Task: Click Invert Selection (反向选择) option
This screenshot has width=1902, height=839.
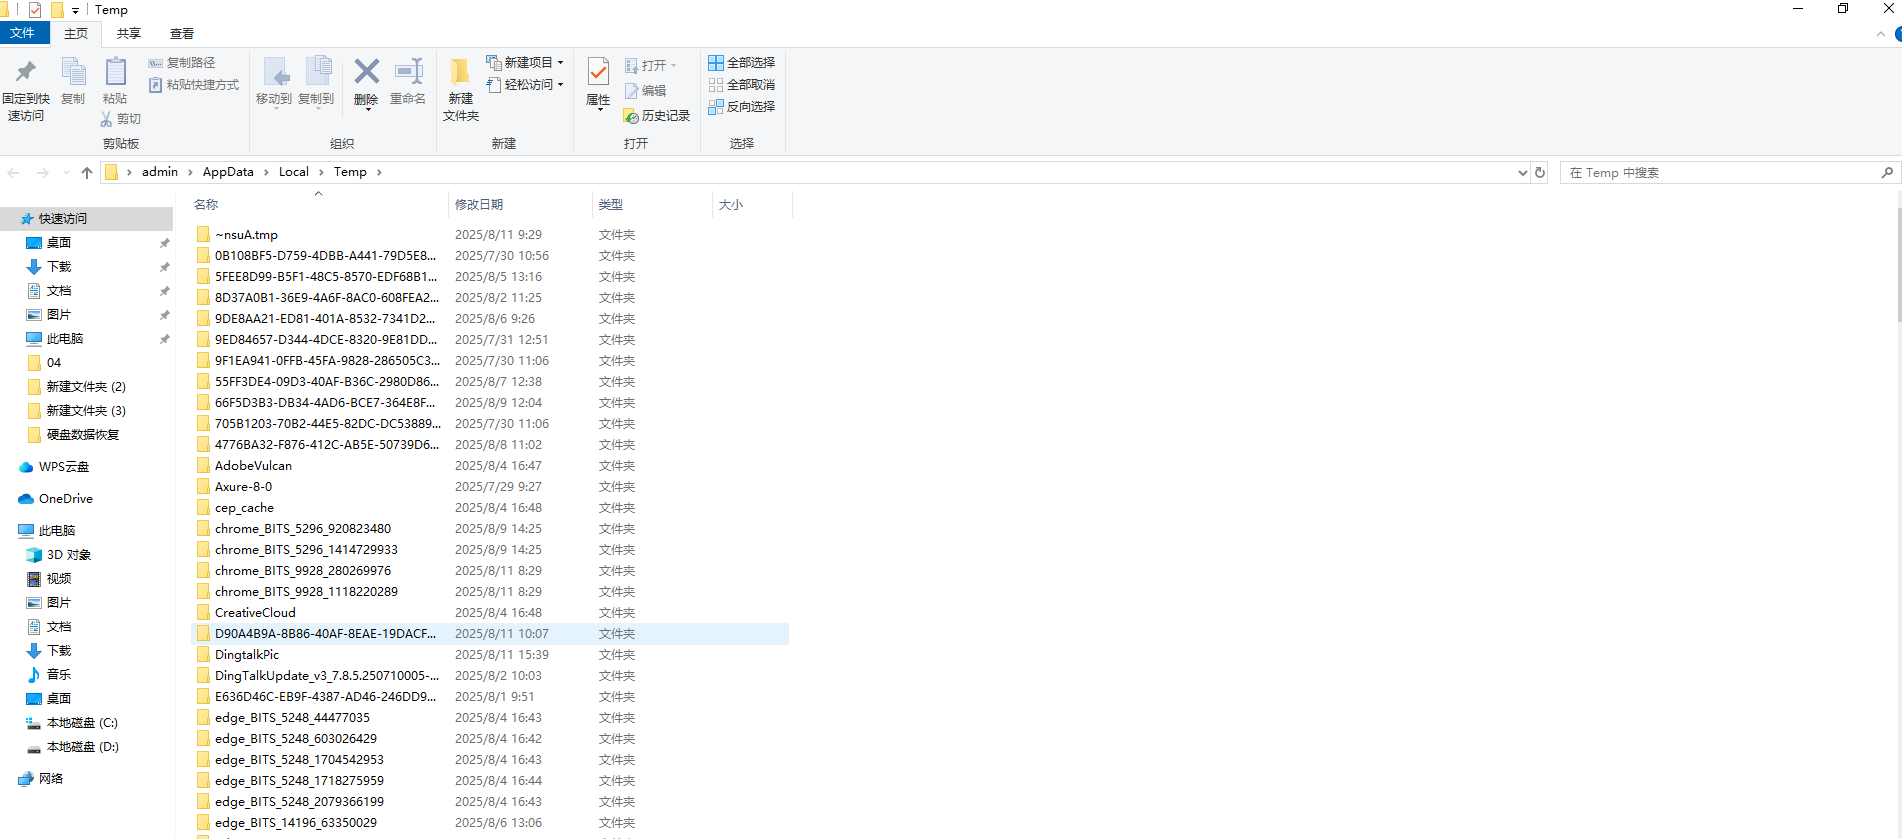Action: [x=742, y=107]
